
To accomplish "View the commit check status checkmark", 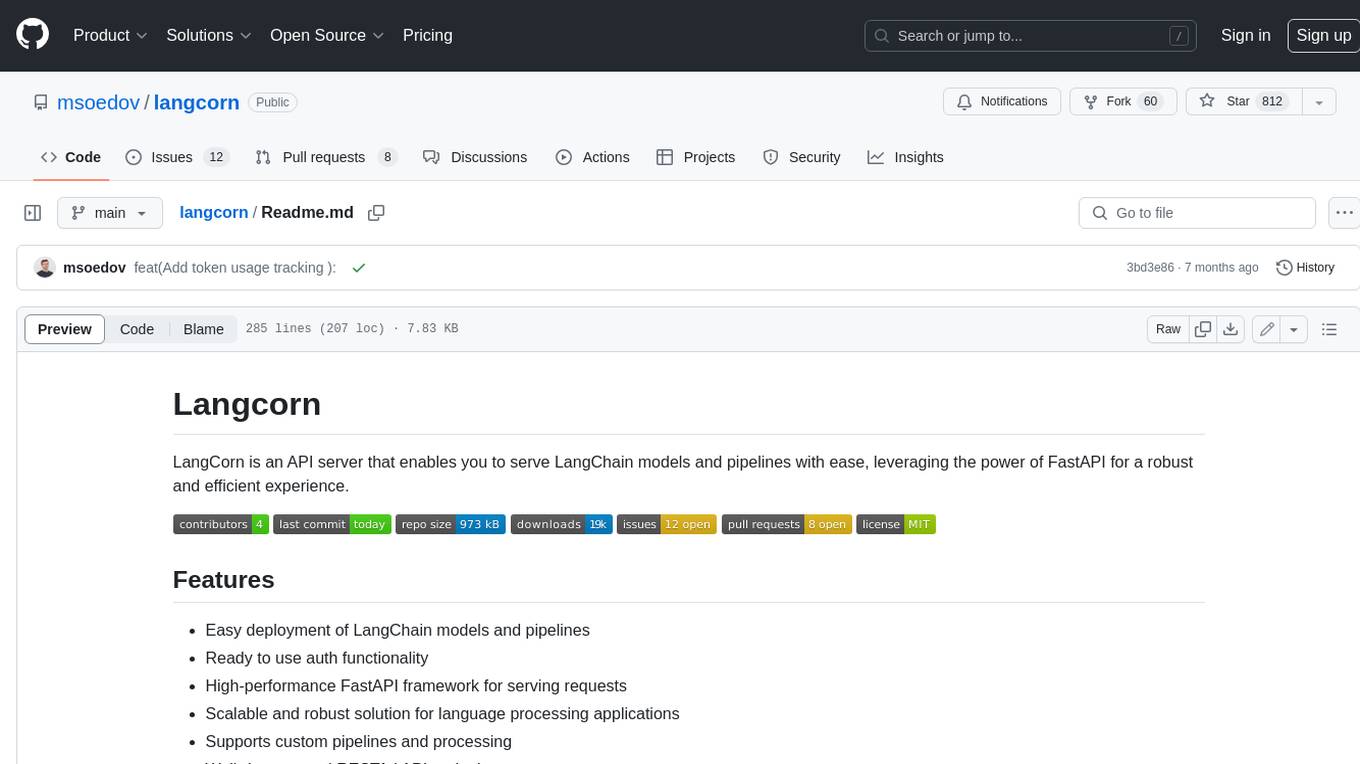I will (x=358, y=267).
